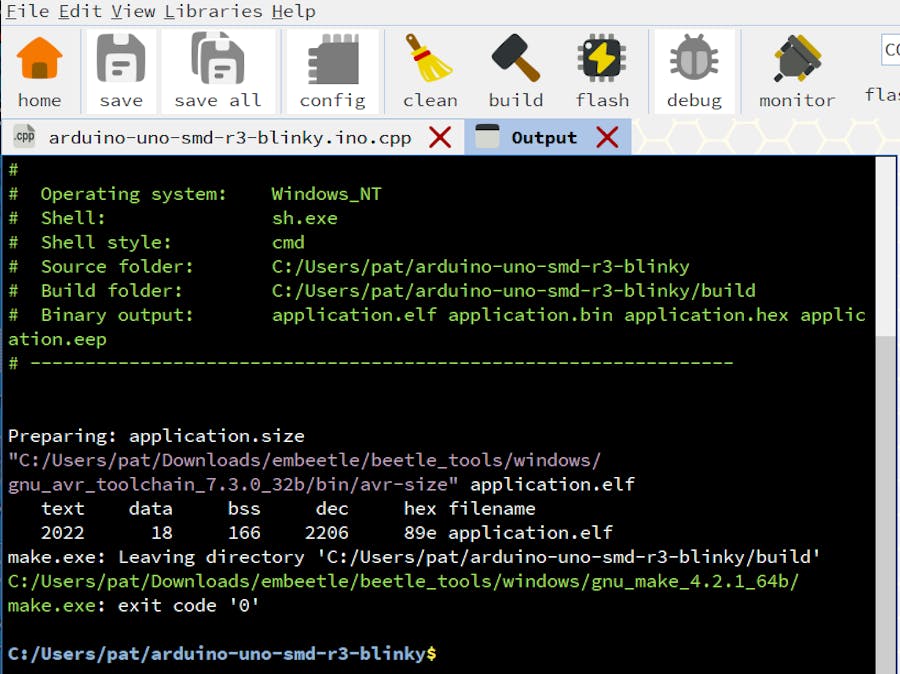Open the serial monitor icon
Viewport: 900px width, 674px height.
coord(797,62)
